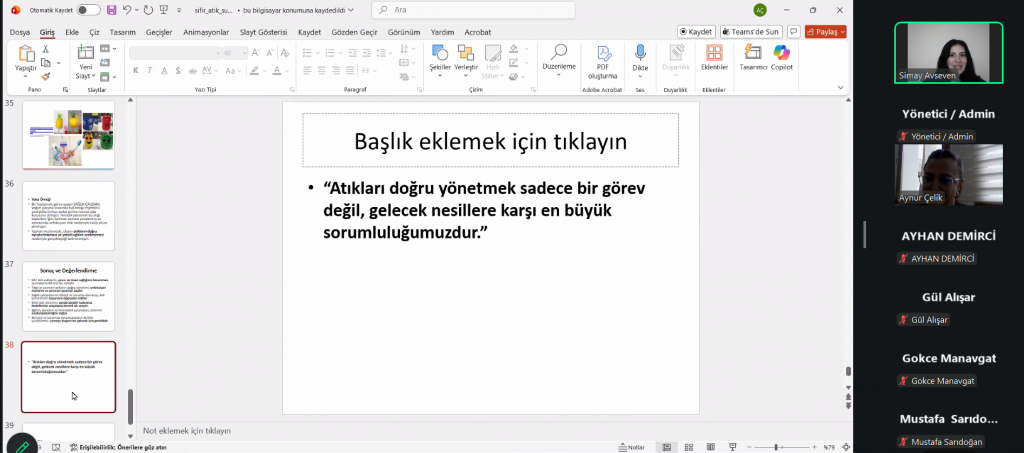This screenshot has height=453, width=1024.
Task: Open the Tasarım ribbon tab
Action: 122,31
